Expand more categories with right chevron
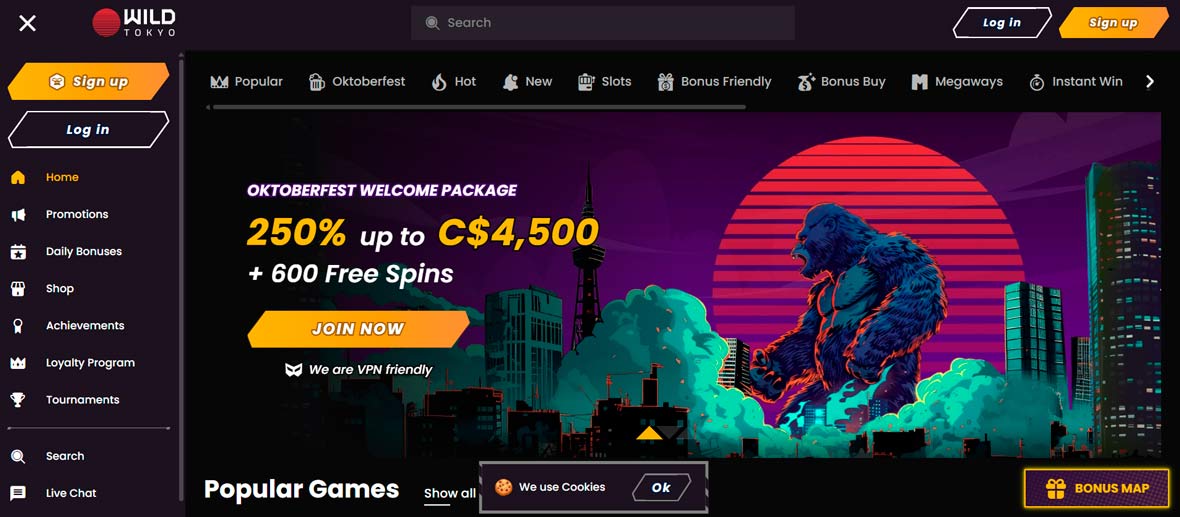Image resolution: width=1180 pixels, height=517 pixels. (x=1149, y=82)
